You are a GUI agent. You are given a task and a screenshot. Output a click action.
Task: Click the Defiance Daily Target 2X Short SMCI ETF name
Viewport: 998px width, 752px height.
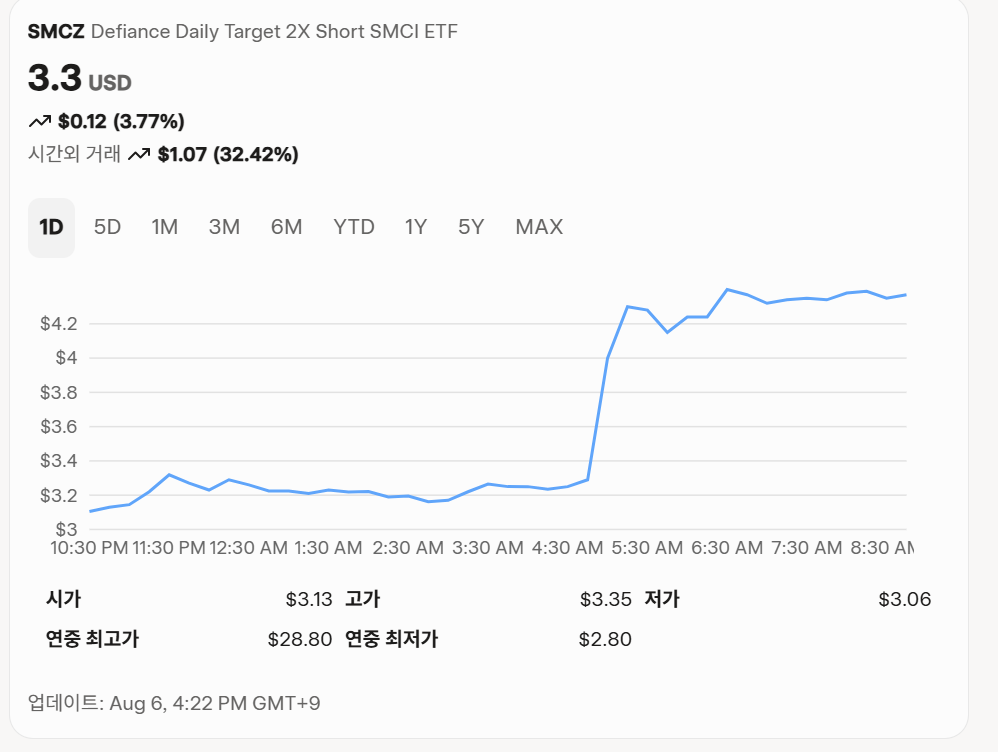274,32
